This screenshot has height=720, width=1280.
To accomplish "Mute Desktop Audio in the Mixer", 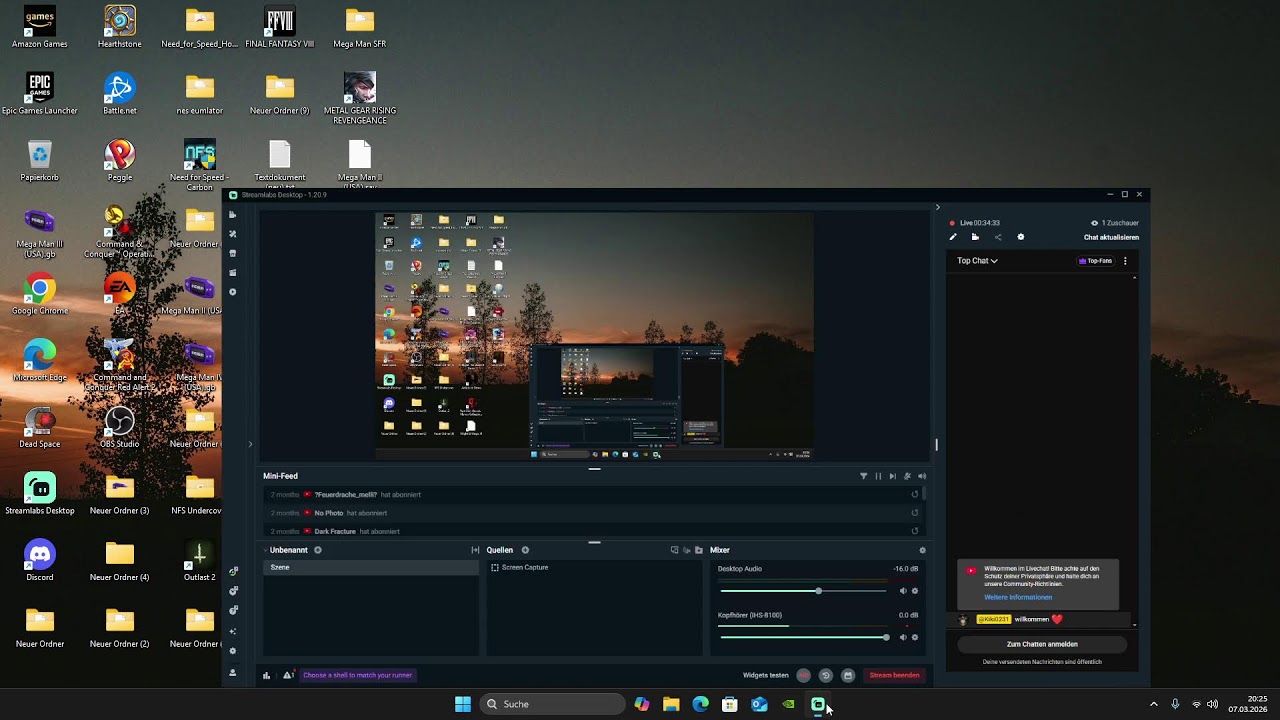I will (x=903, y=591).
